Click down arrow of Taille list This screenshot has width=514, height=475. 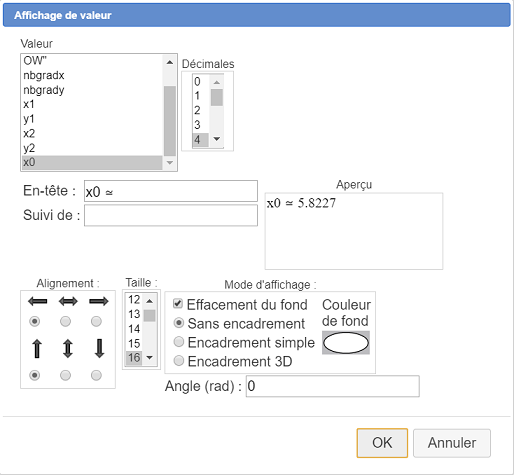click(150, 358)
